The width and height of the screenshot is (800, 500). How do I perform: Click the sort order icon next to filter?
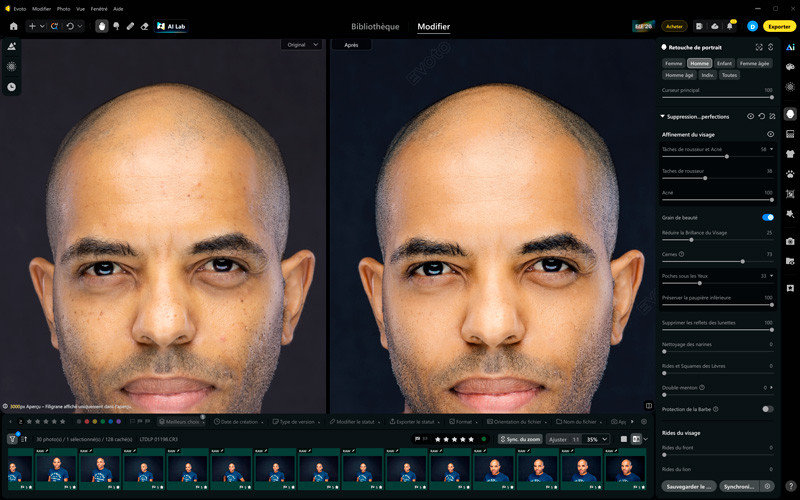(24, 439)
